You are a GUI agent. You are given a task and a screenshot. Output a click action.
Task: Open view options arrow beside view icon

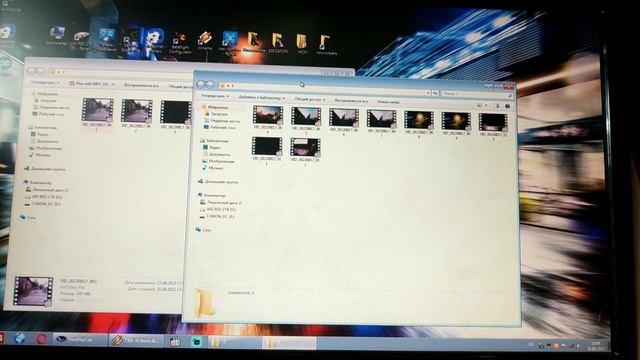click(x=486, y=106)
